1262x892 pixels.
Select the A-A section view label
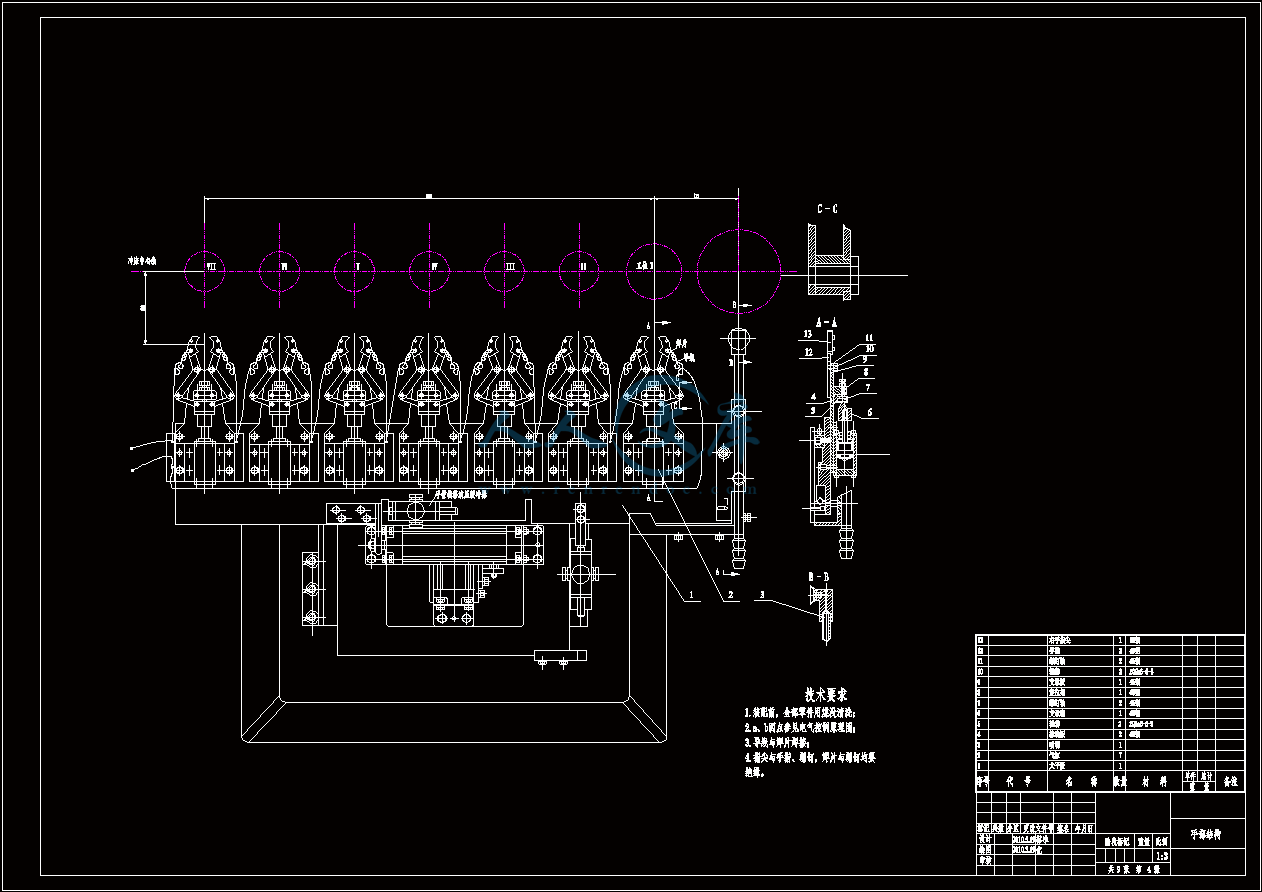click(826, 324)
